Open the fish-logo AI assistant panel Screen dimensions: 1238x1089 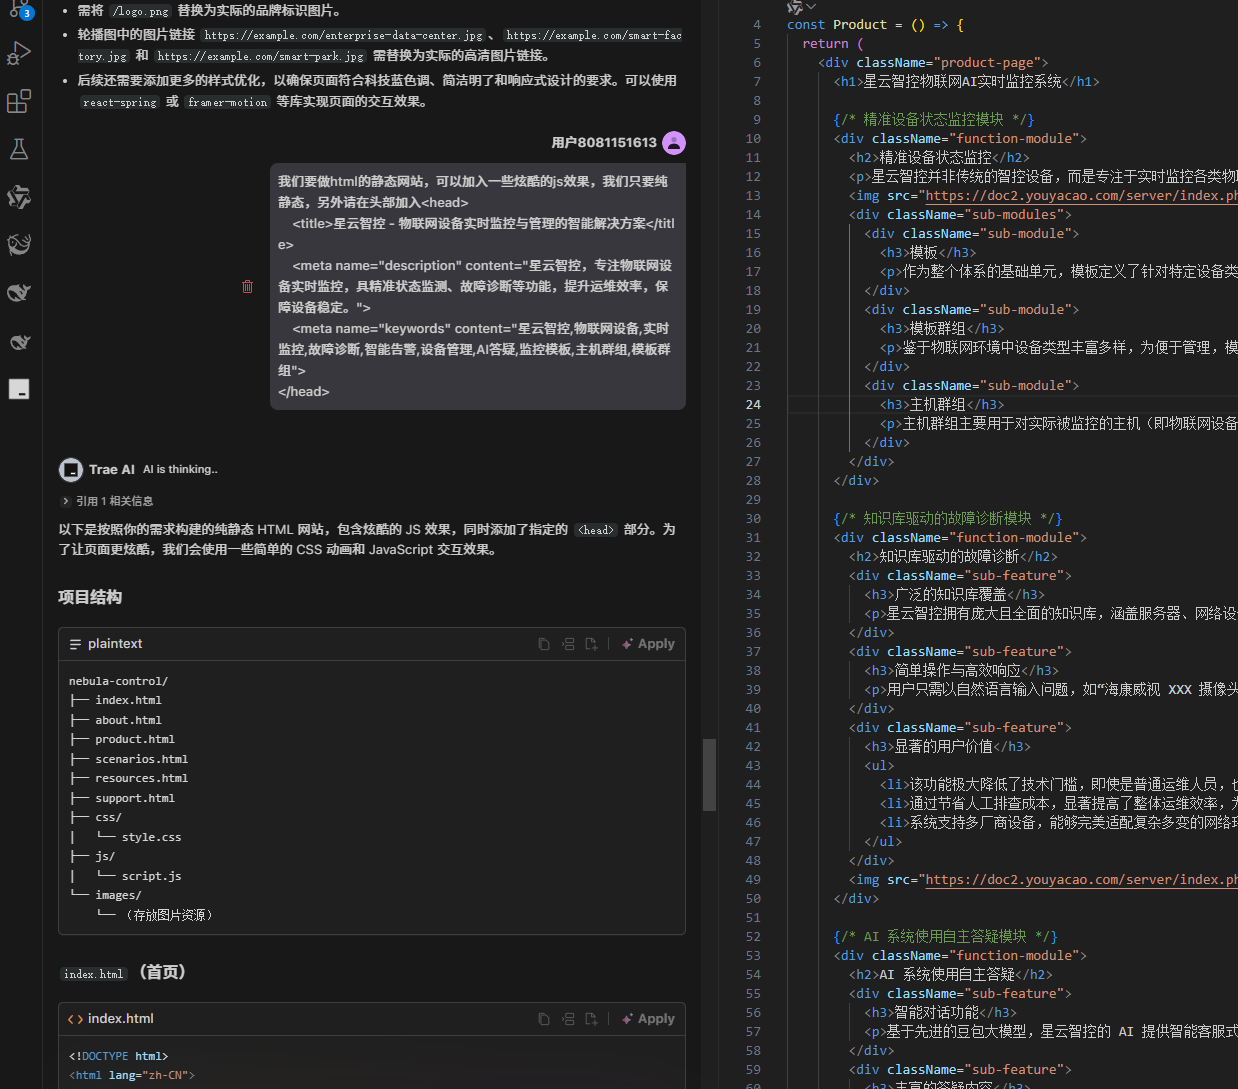[x=19, y=245]
